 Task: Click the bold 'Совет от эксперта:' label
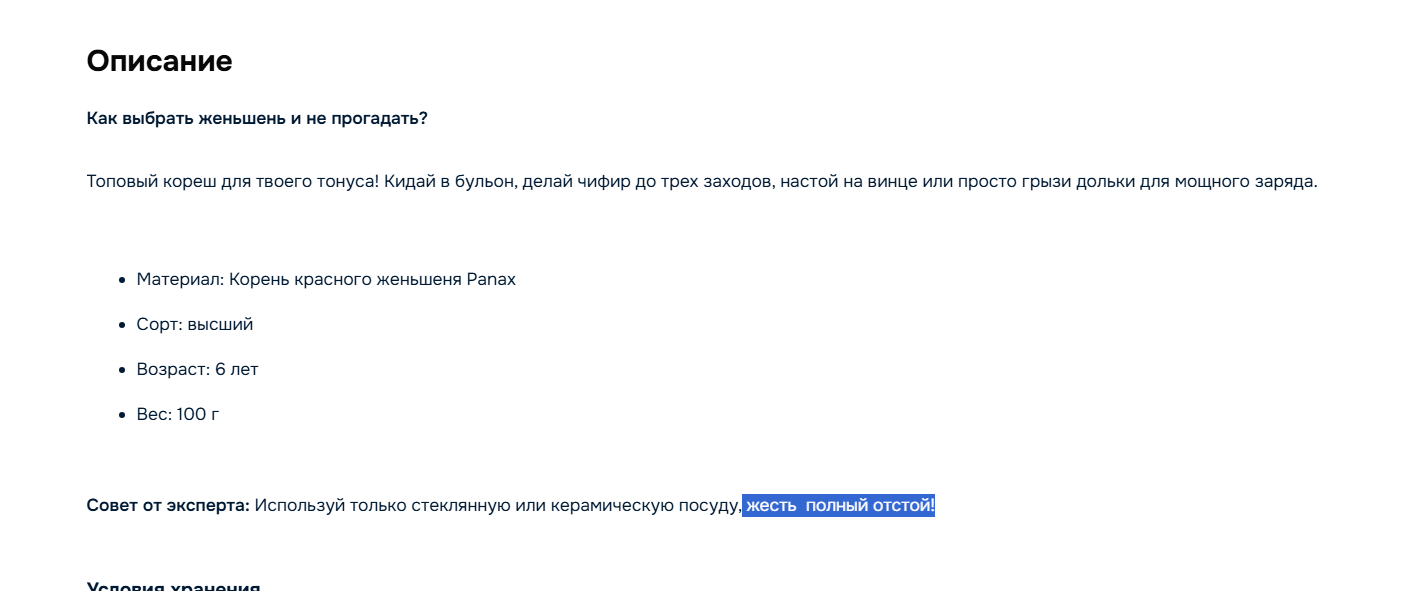pos(168,506)
